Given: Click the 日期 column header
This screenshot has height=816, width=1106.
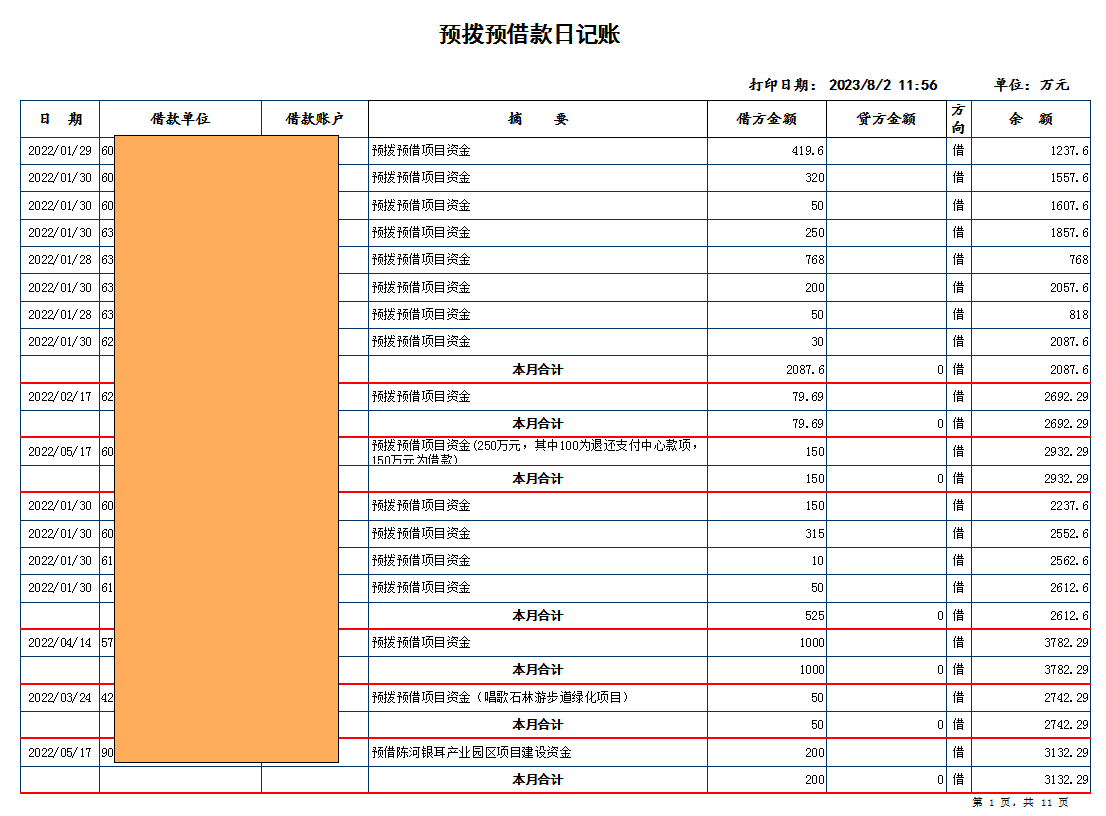Looking at the screenshot, I should [61, 119].
